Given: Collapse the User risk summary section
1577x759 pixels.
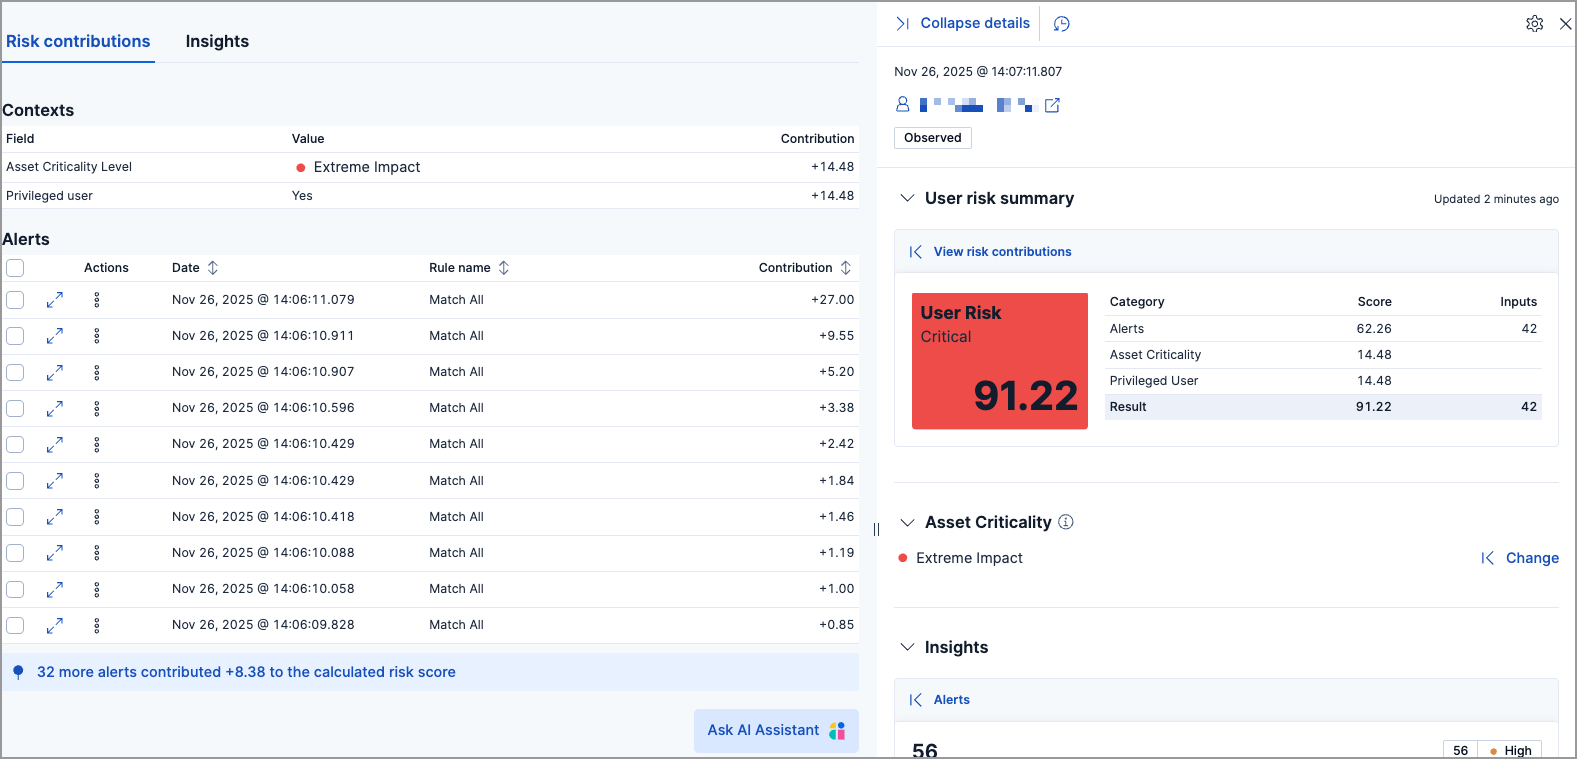Looking at the screenshot, I should pos(907,198).
